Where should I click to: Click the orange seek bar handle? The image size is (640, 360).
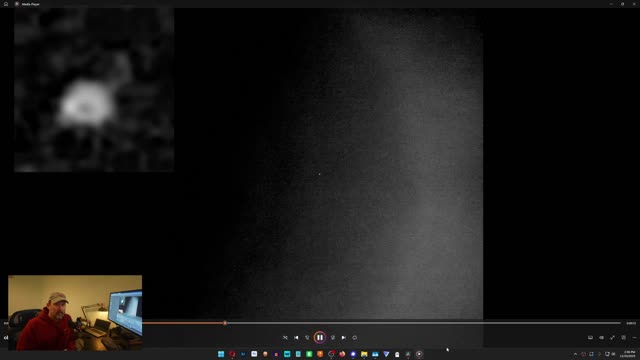point(225,323)
